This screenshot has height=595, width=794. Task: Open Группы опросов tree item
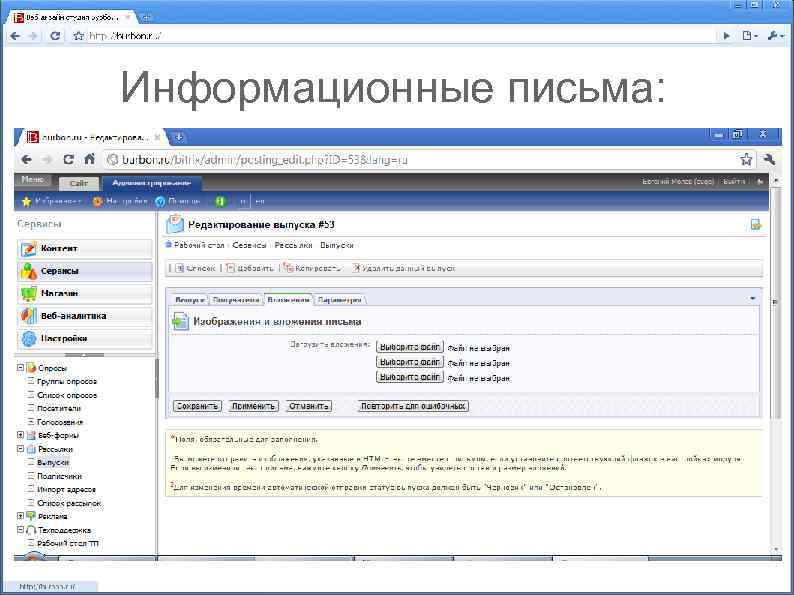pos(67,381)
